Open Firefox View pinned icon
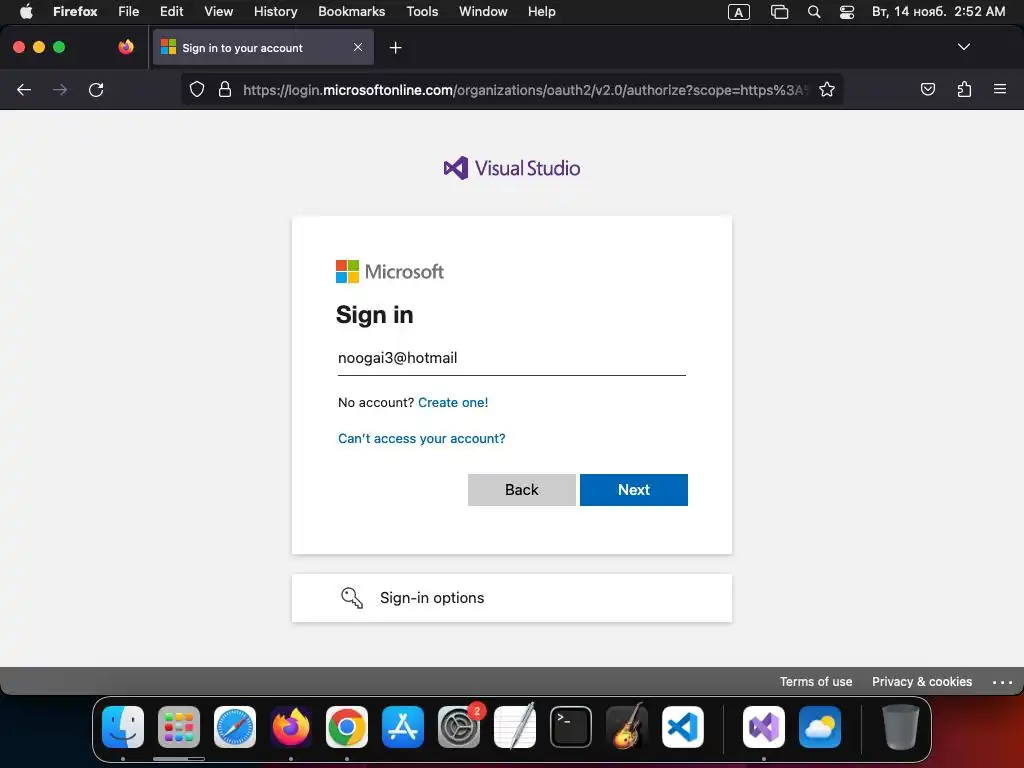 point(126,47)
